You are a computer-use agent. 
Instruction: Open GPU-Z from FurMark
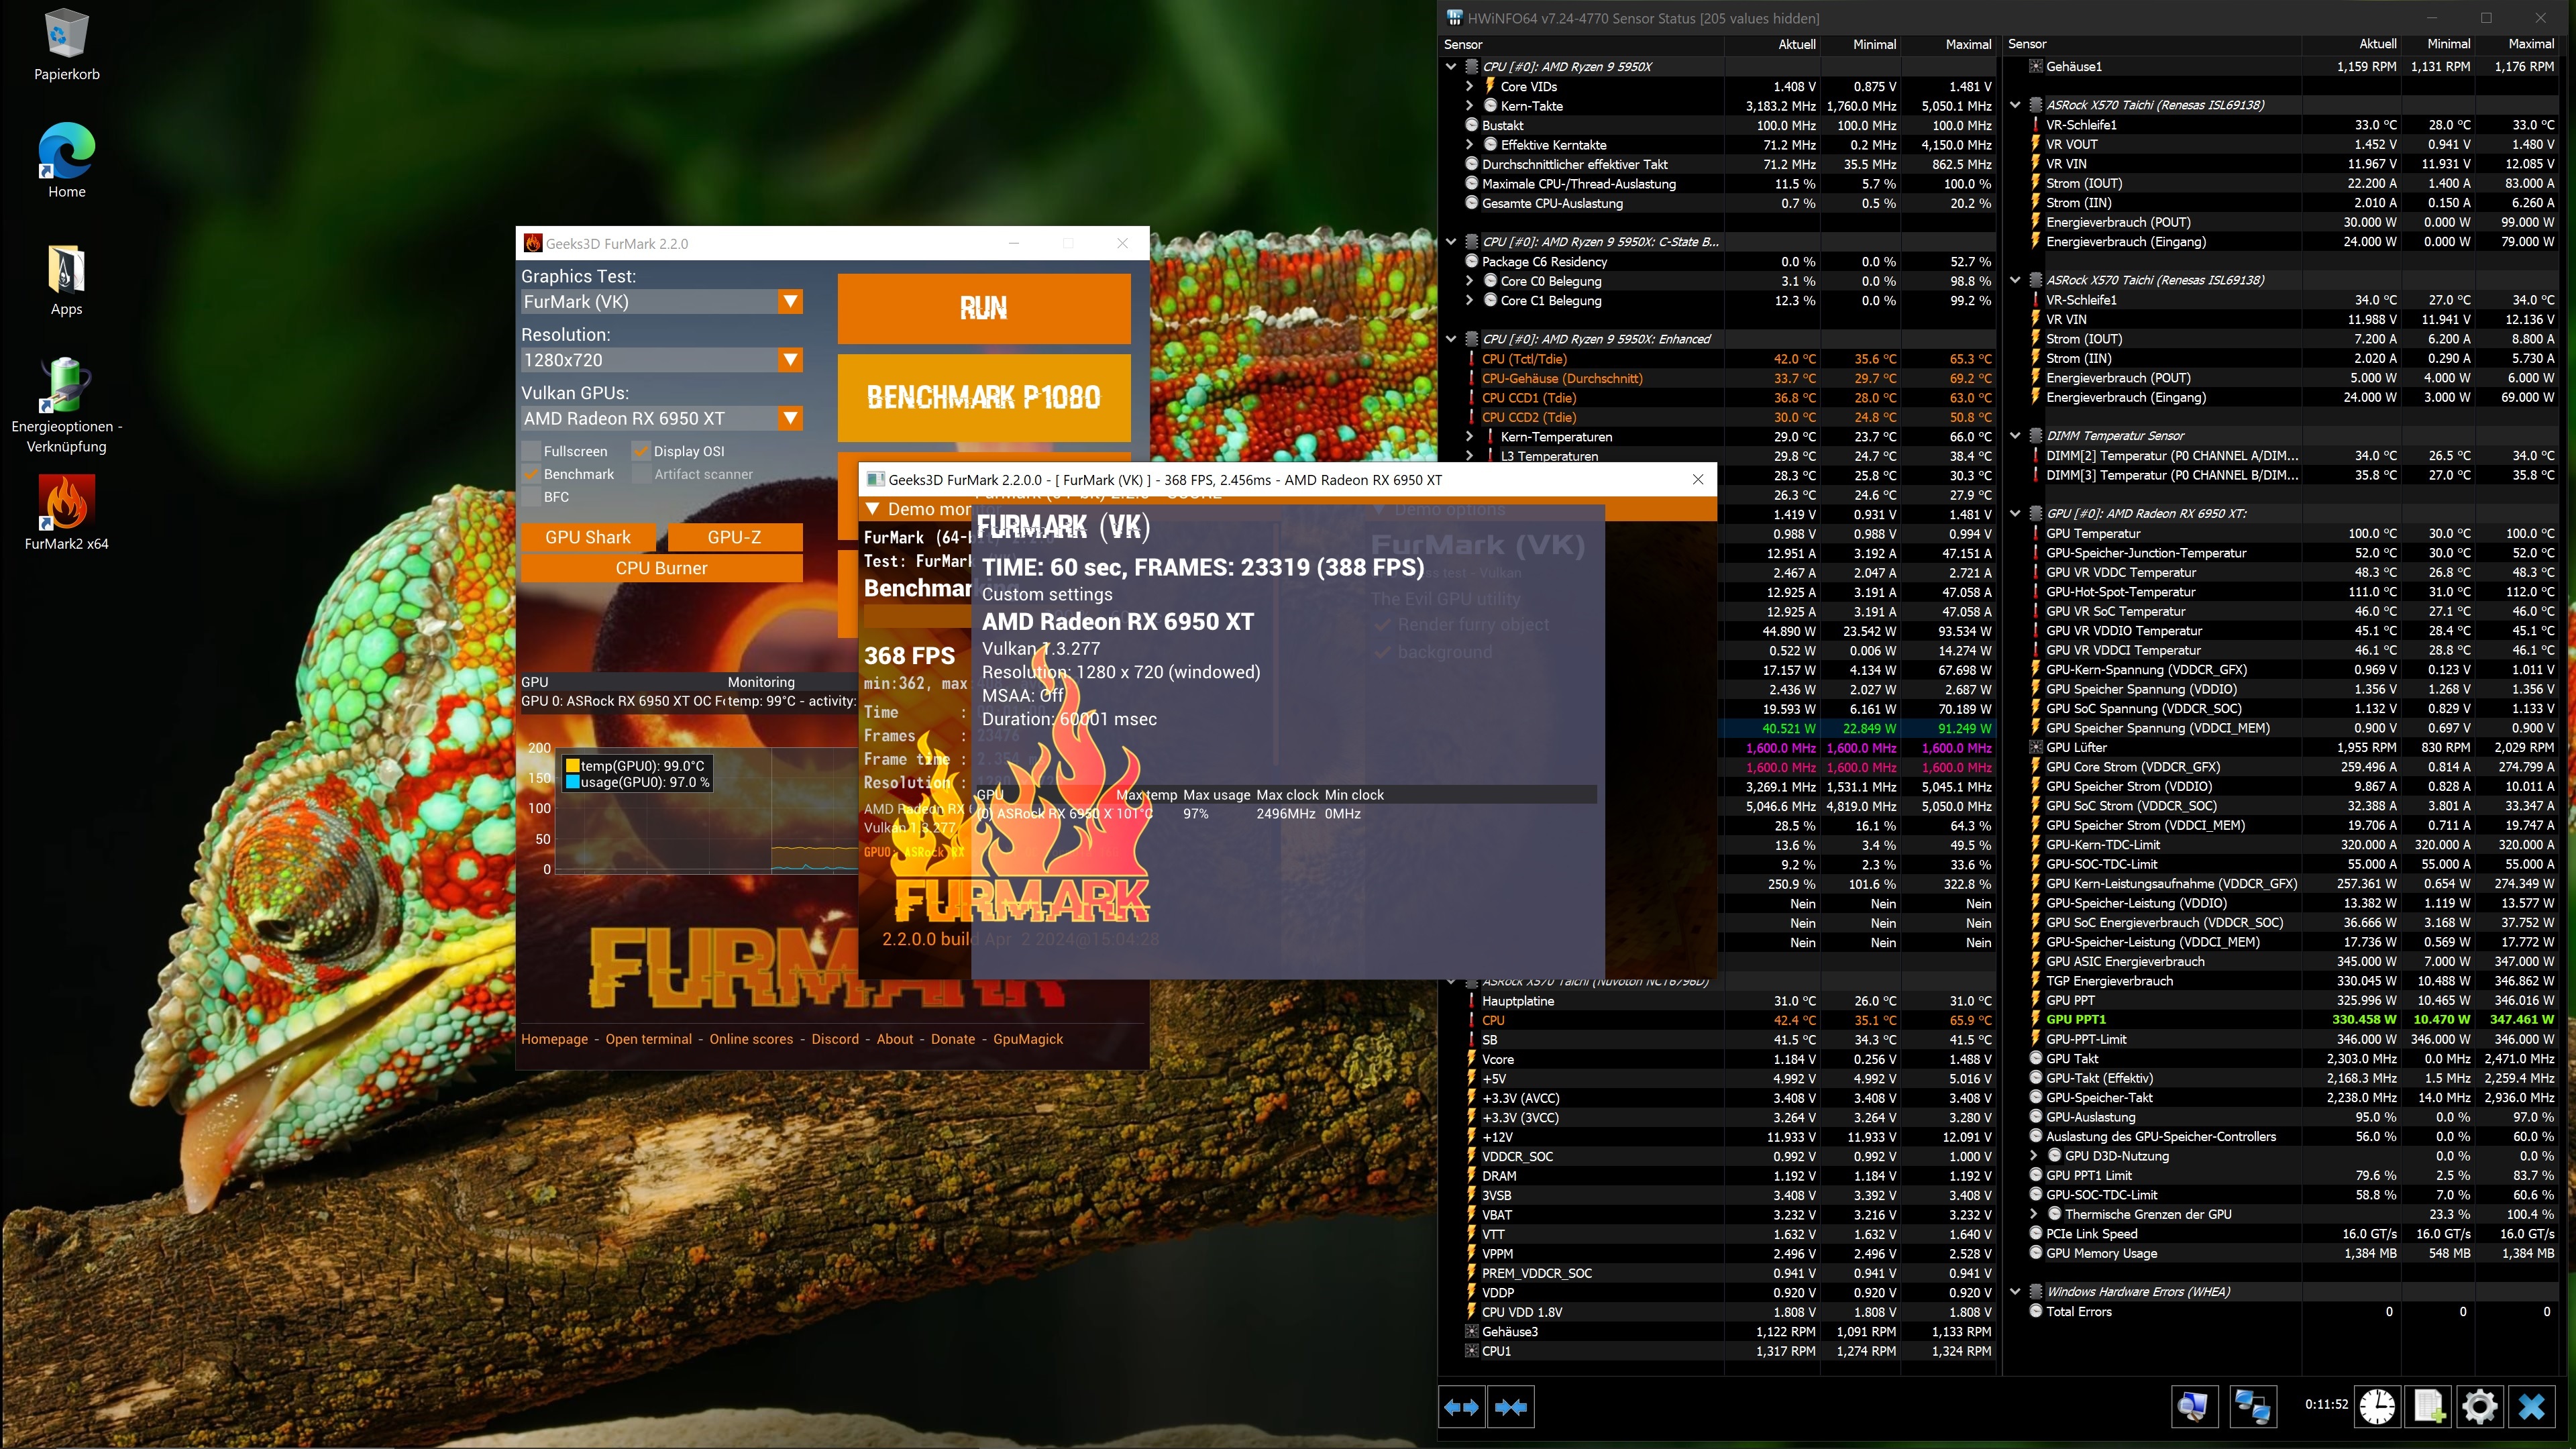click(734, 537)
